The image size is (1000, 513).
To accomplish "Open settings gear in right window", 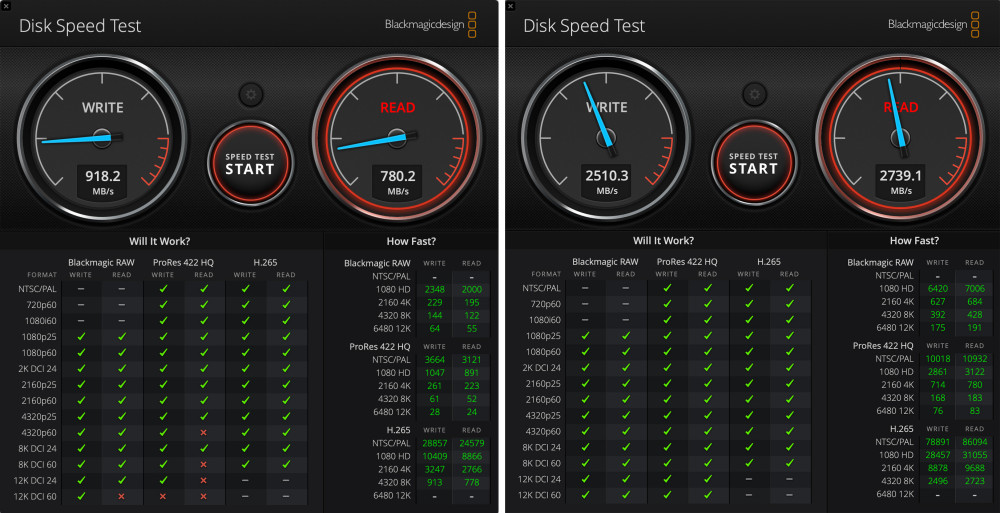I will [754, 94].
